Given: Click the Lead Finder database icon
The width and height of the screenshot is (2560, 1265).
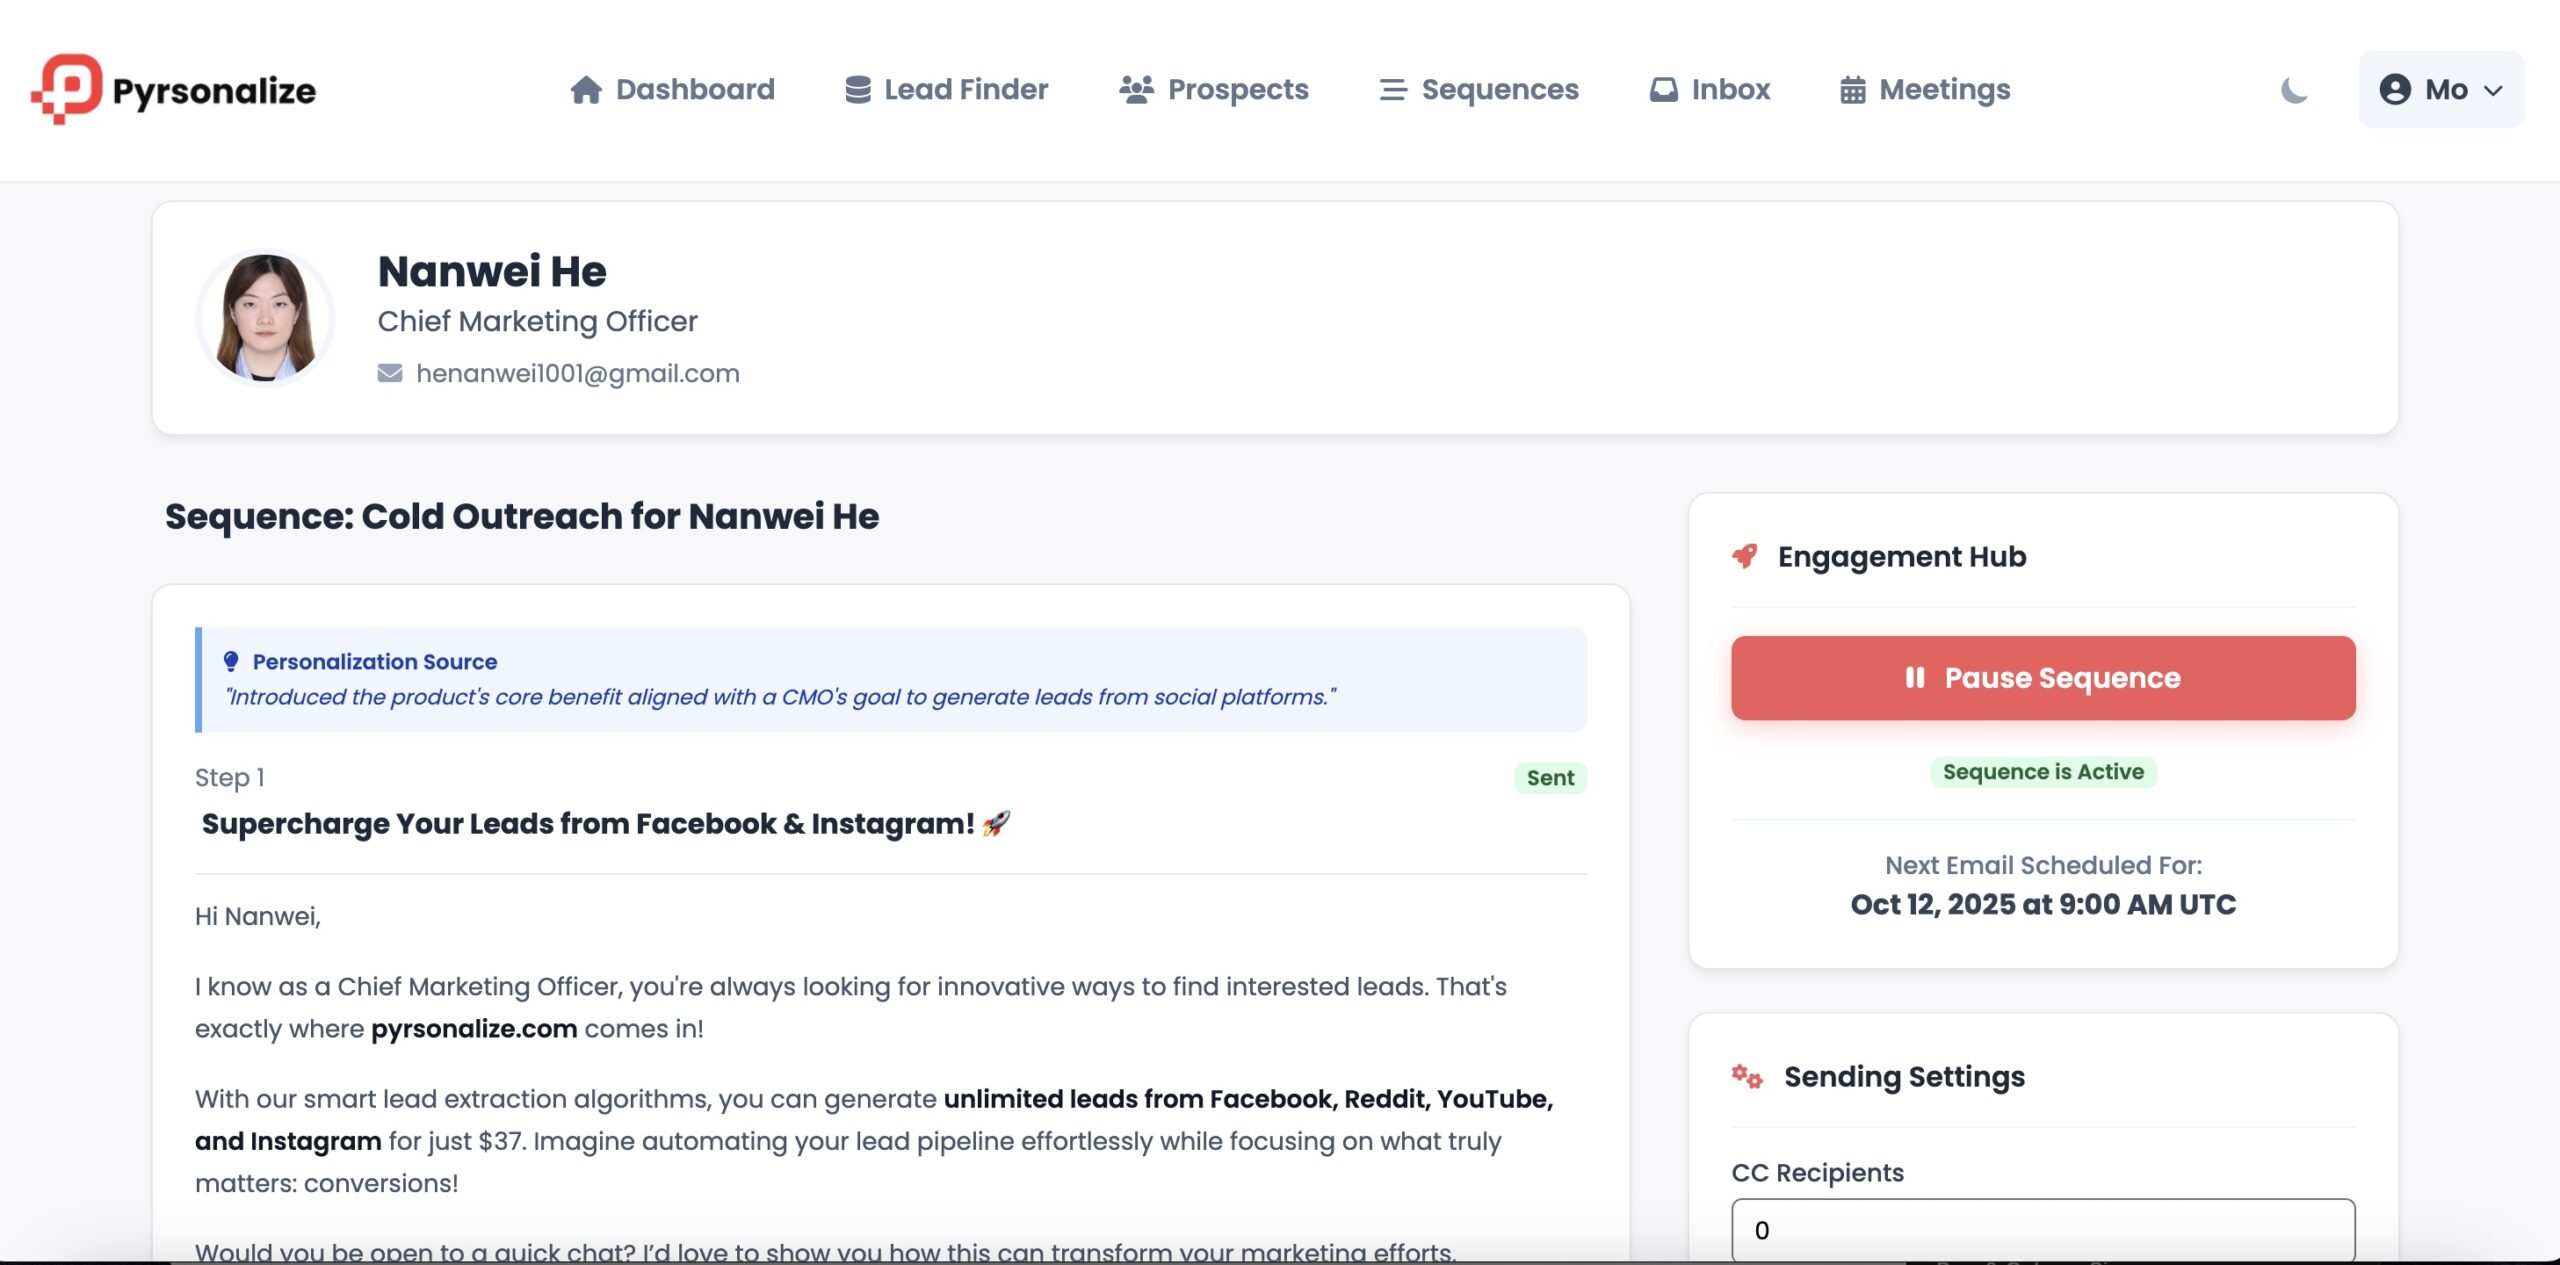Looking at the screenshot, I should coord(857,90).
